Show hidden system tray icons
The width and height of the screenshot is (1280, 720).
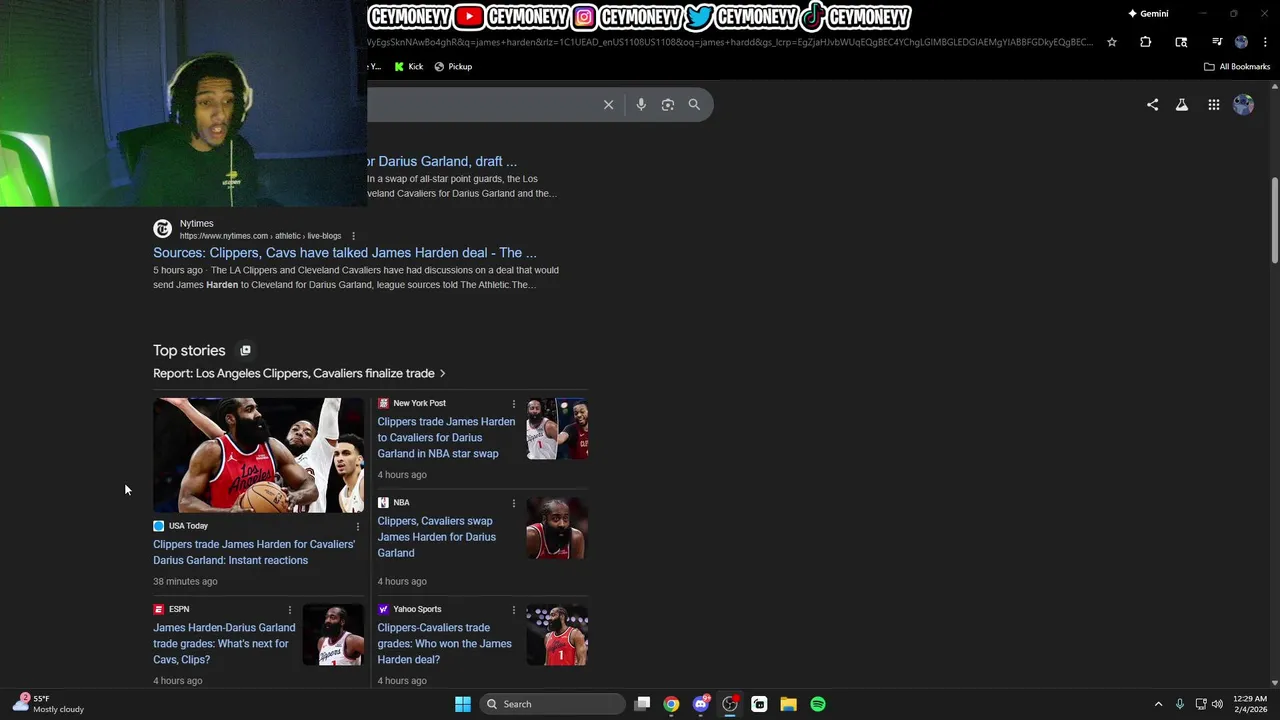click(x=1158, y=704)
